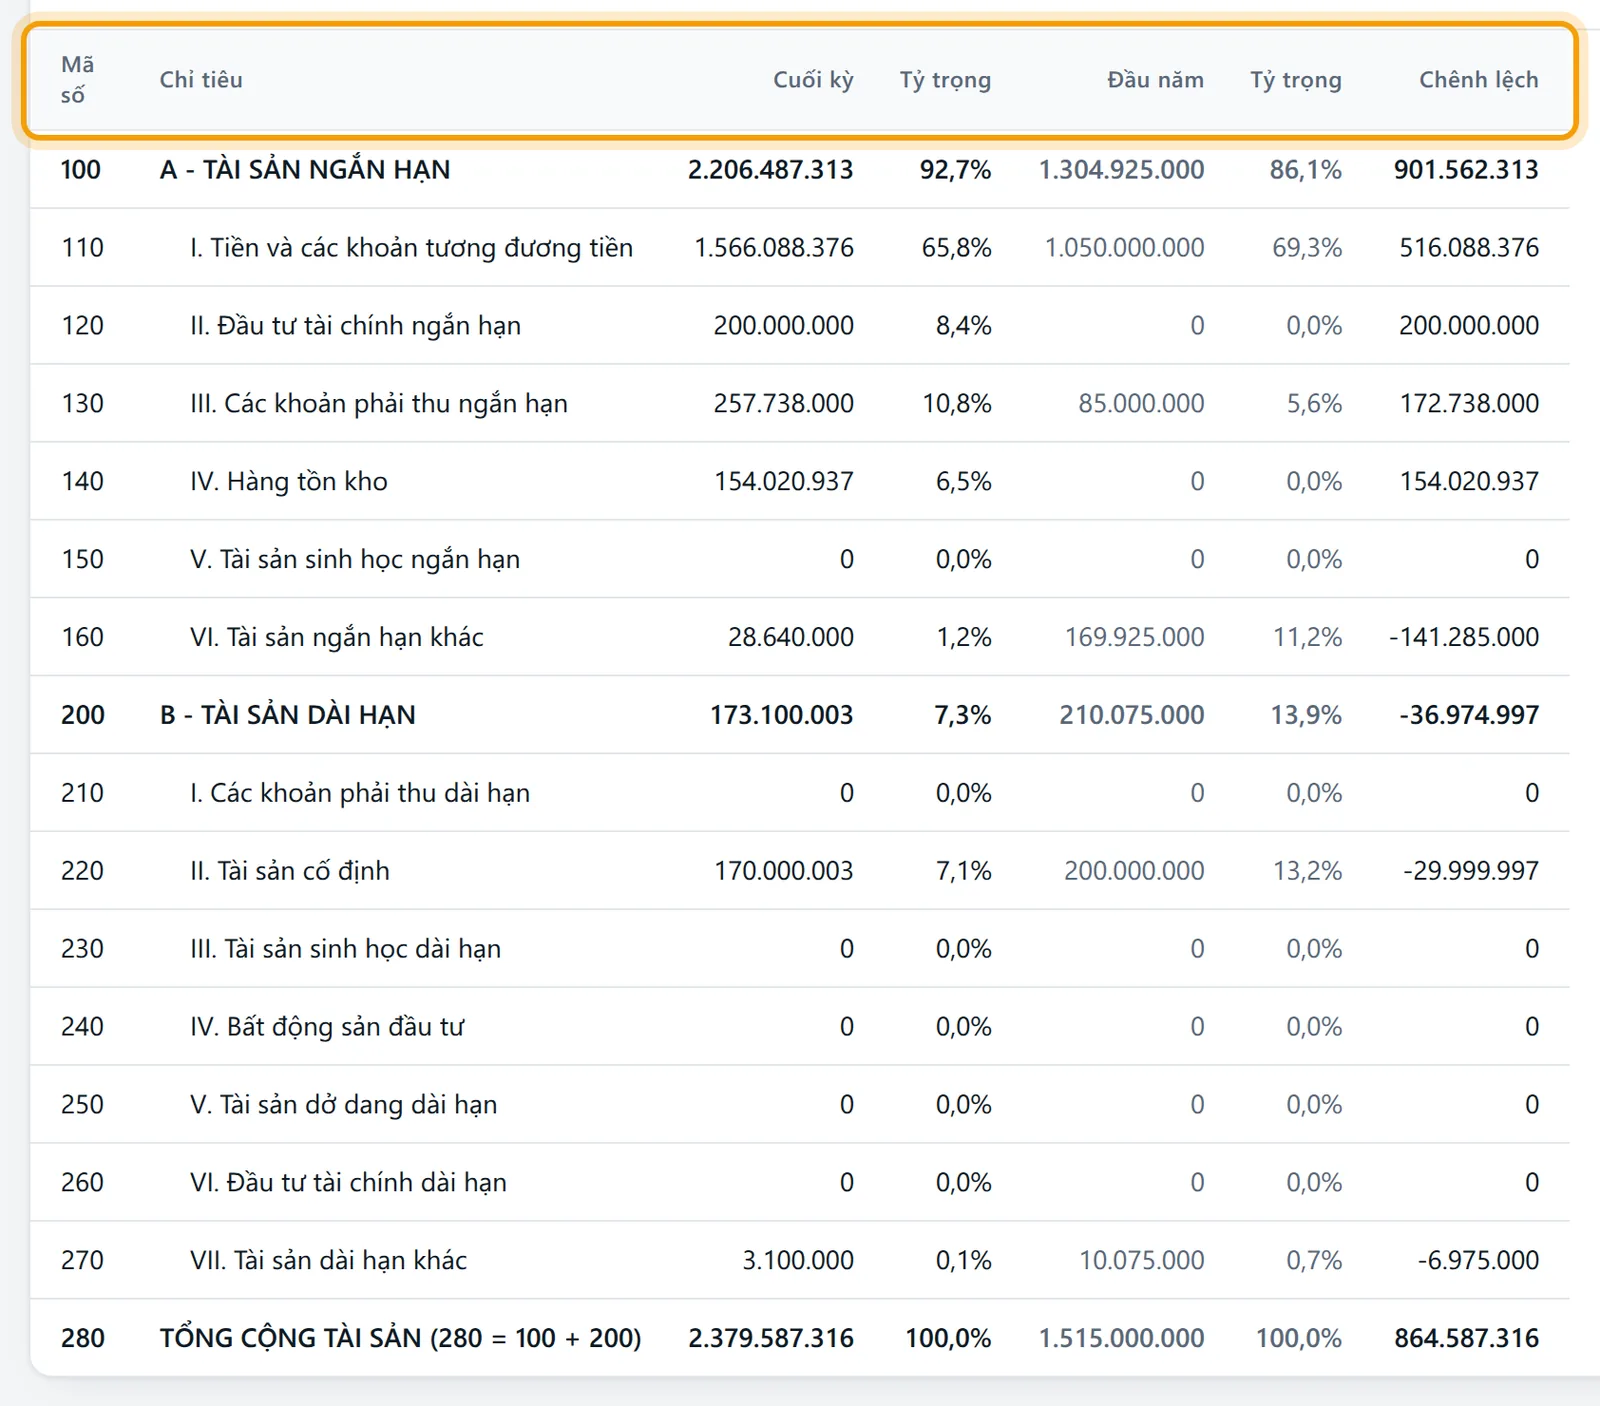The image size is (1600, 1406).
Task: Select the value 901.562.313
Action: 1467,170
